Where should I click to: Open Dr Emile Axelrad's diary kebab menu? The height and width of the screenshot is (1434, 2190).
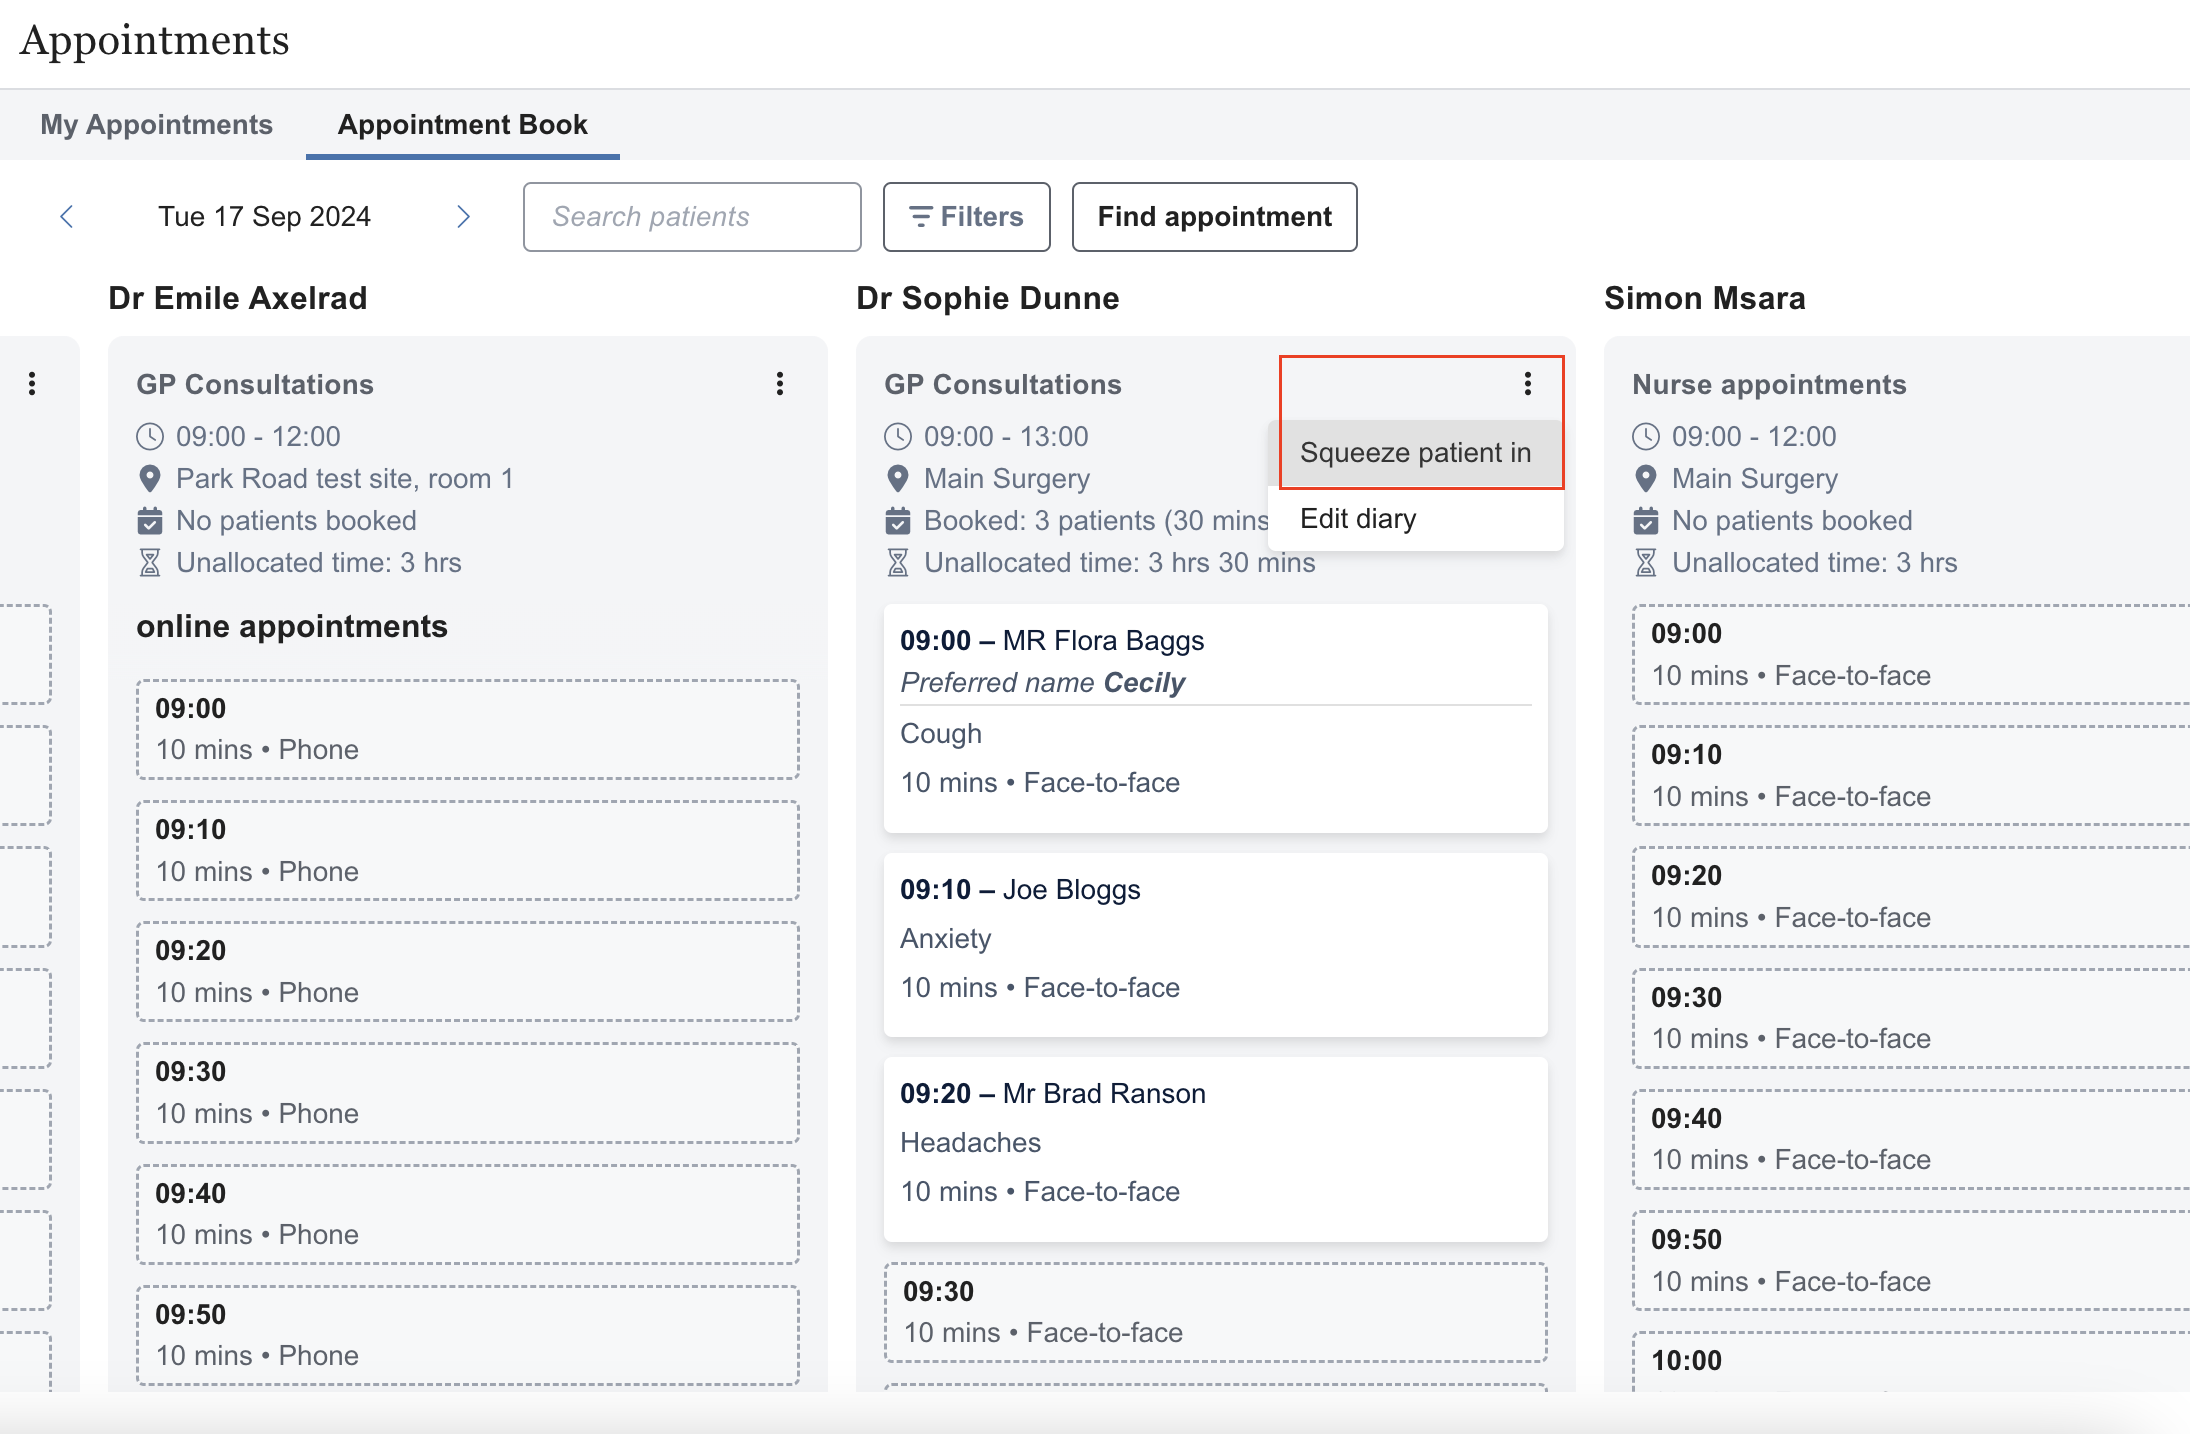coord(780,384)
